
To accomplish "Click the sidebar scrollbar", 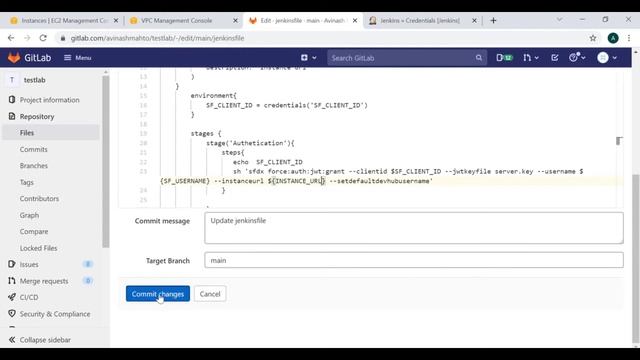I will (106, 161).
